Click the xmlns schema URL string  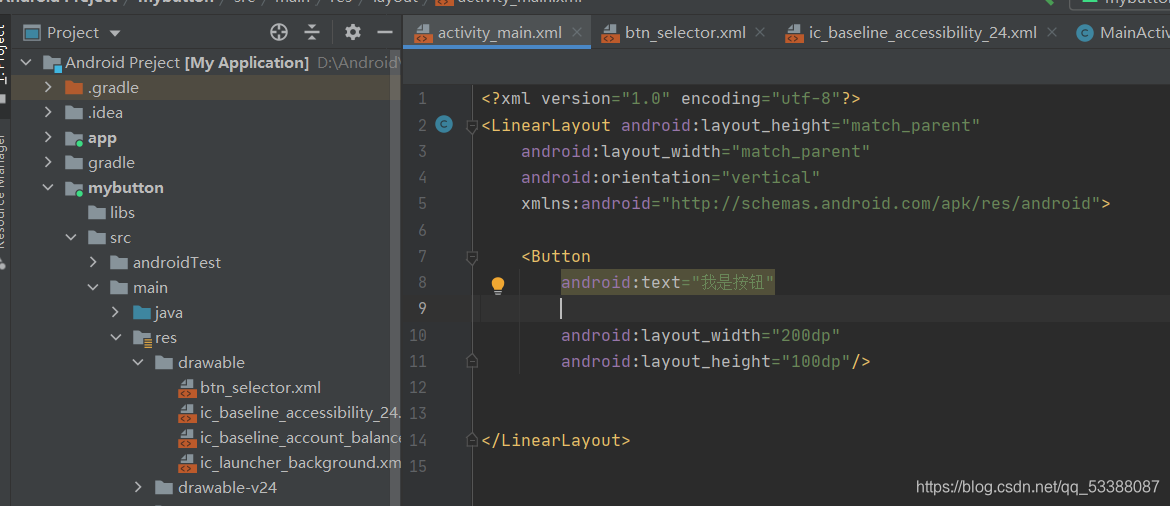click(x=880, y=204)
